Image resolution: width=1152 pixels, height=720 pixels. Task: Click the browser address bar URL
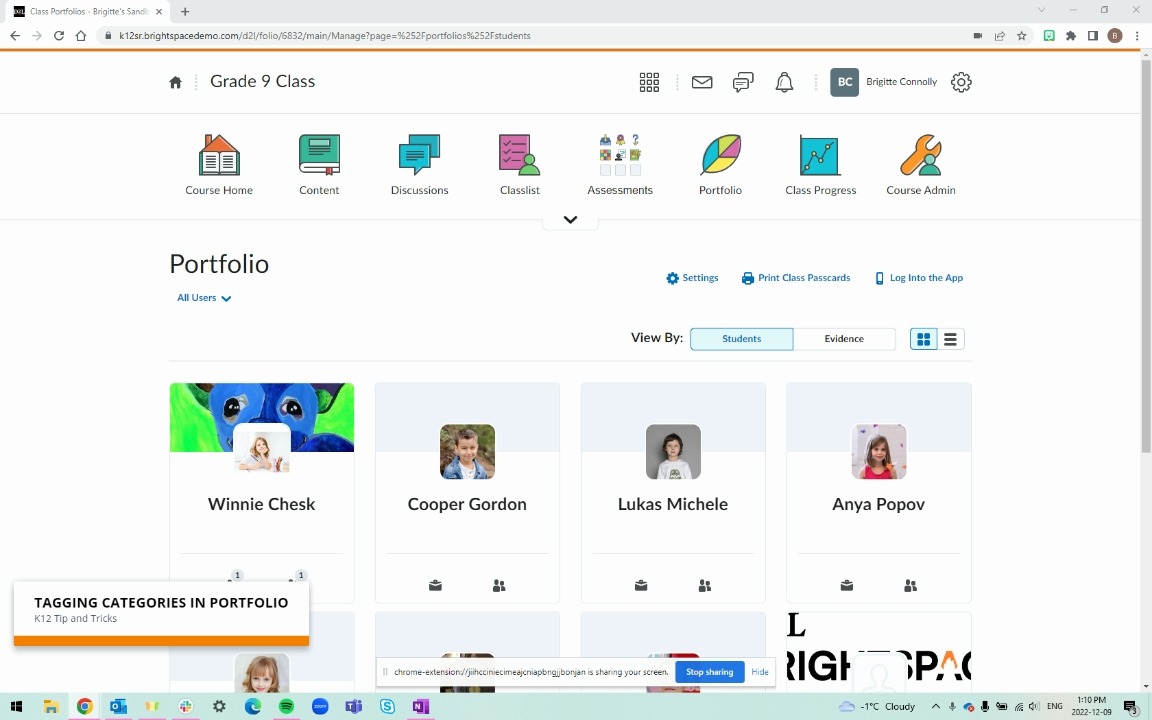(325, 35)
